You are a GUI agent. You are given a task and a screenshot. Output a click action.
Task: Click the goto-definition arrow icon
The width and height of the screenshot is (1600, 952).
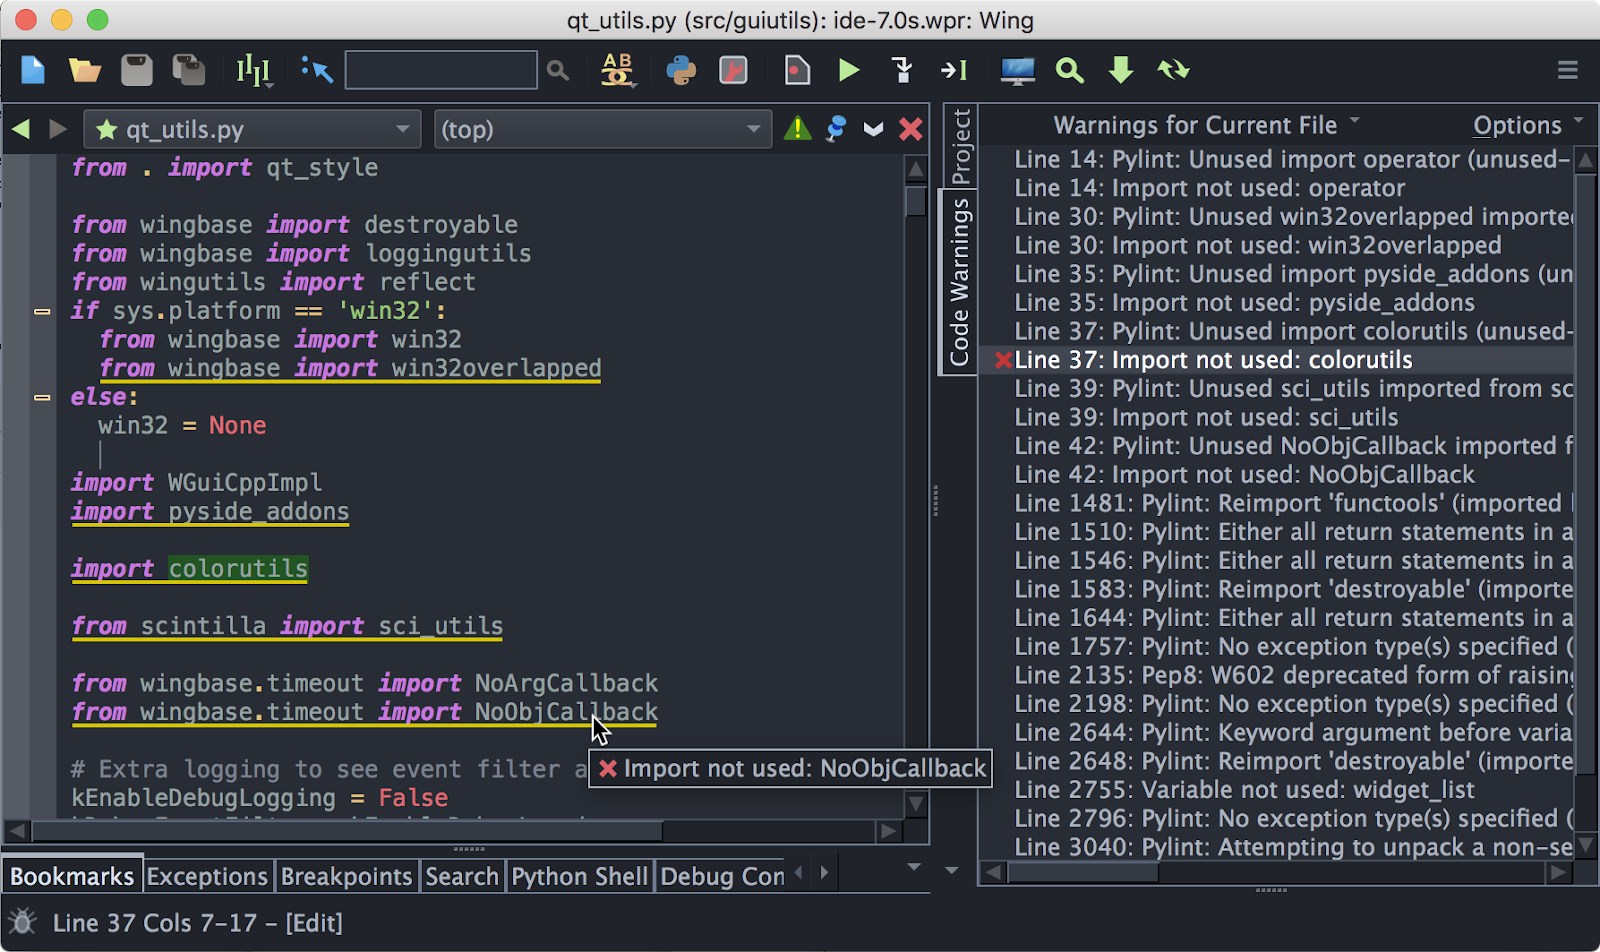tap(316, 70)
